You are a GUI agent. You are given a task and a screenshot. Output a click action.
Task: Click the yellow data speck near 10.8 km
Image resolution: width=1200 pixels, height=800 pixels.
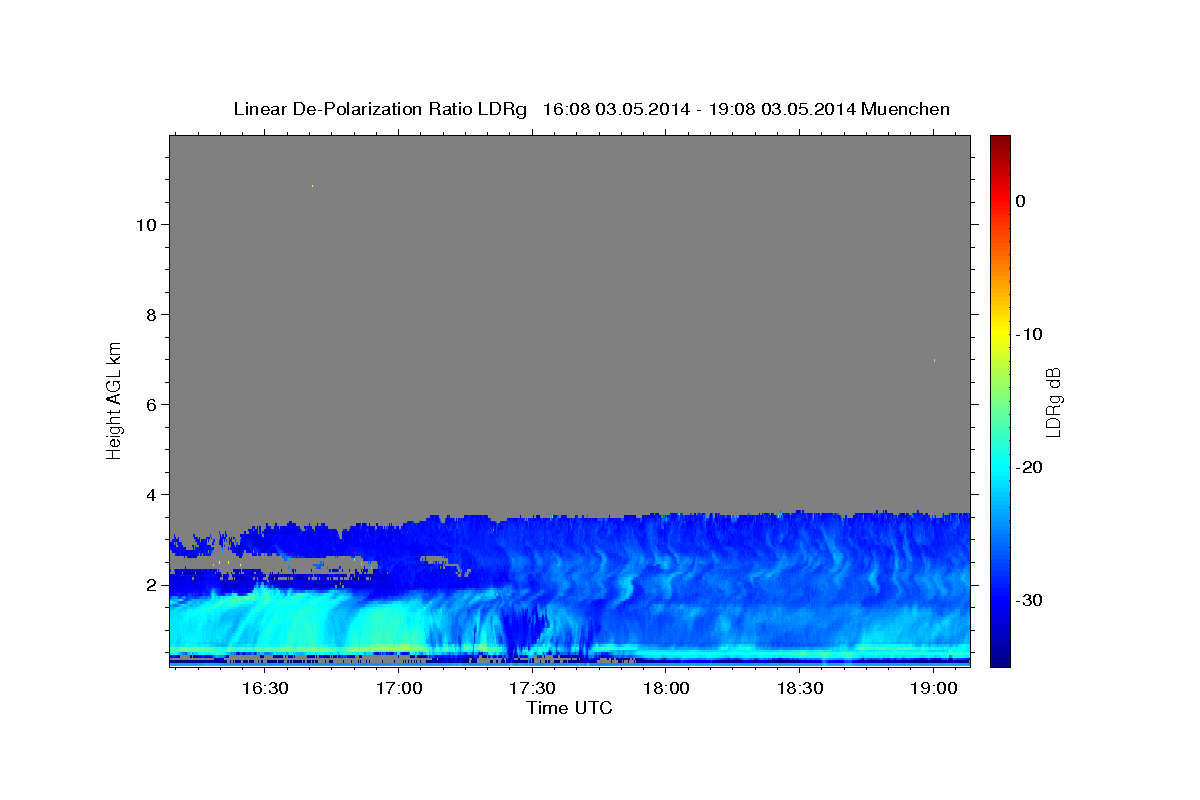[312, 186]
